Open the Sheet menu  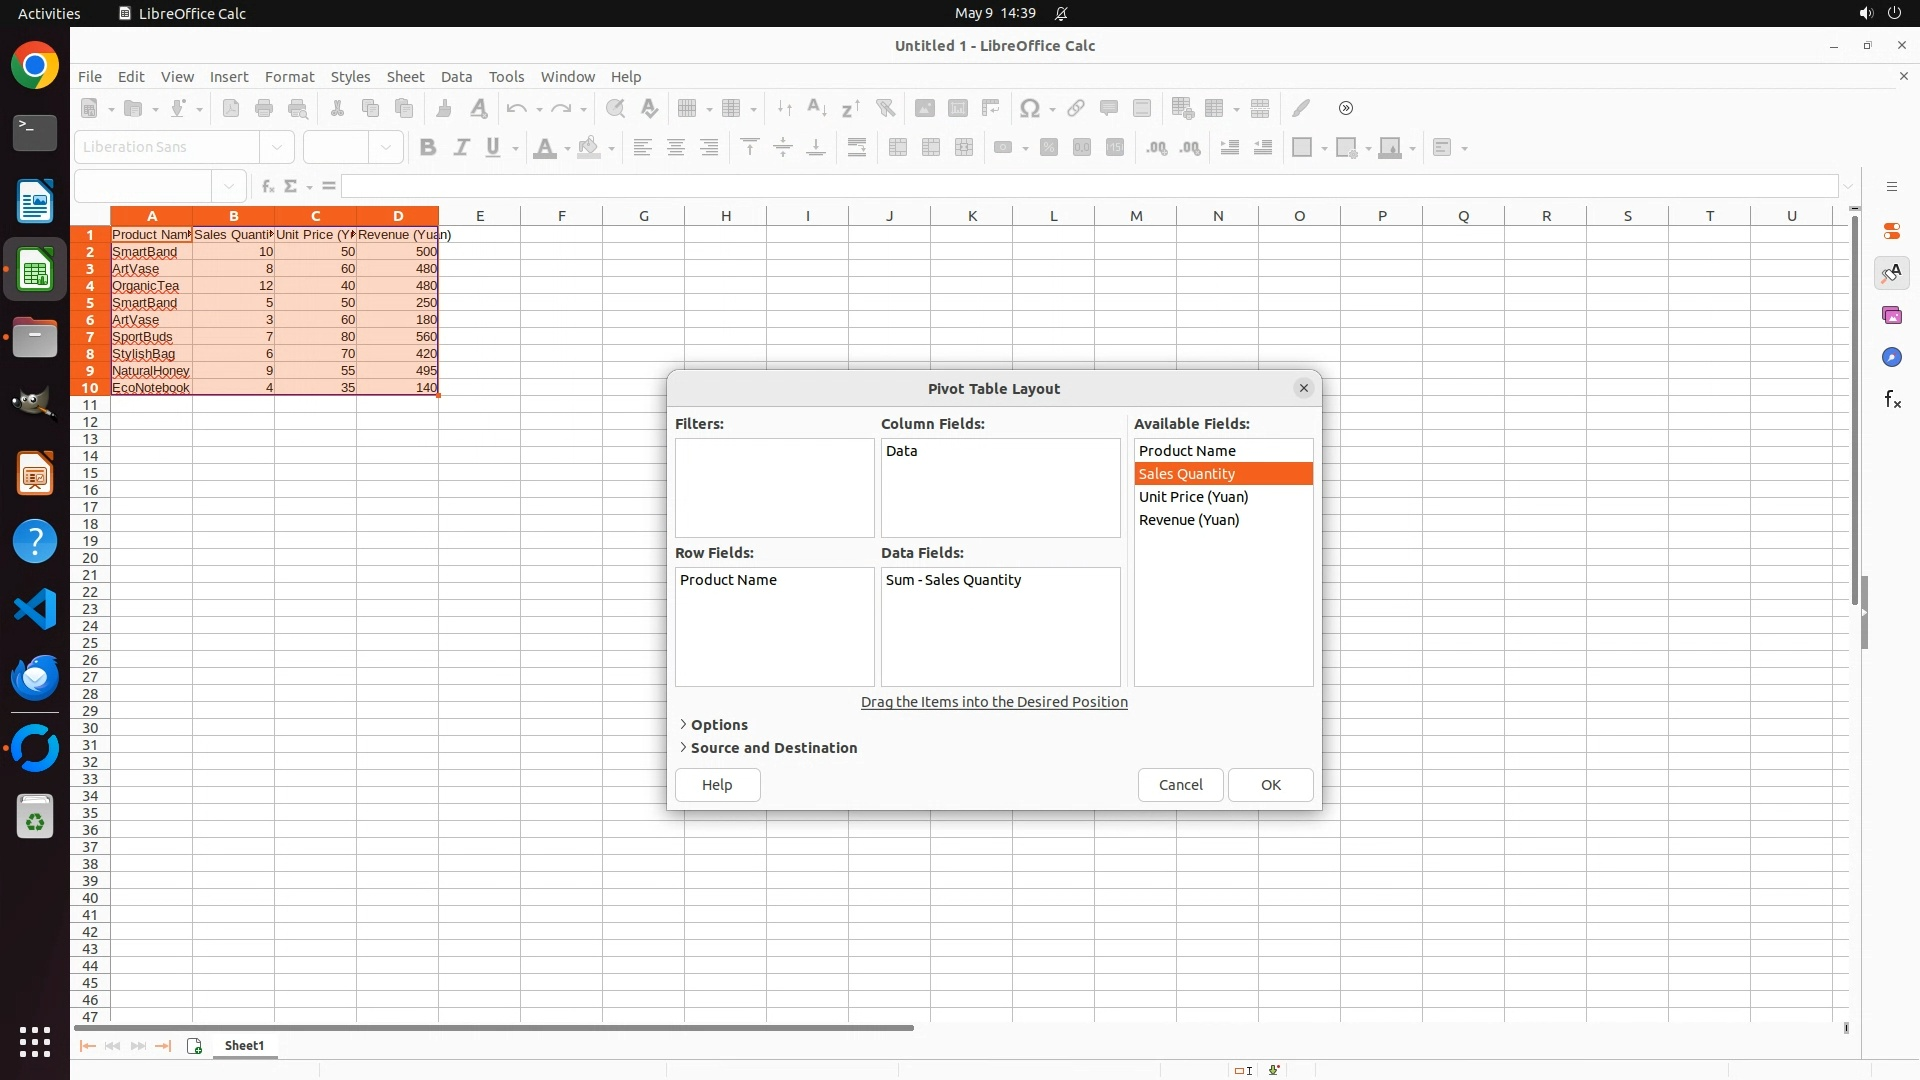[405, 77]
